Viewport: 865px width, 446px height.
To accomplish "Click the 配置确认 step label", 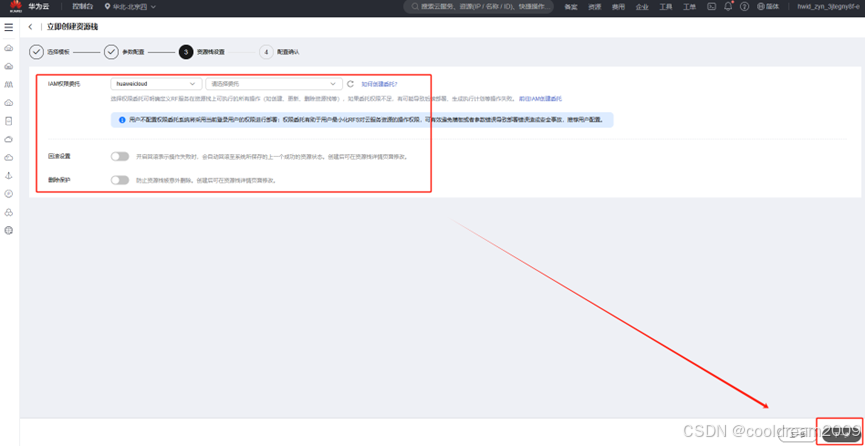I will (288, 52).
